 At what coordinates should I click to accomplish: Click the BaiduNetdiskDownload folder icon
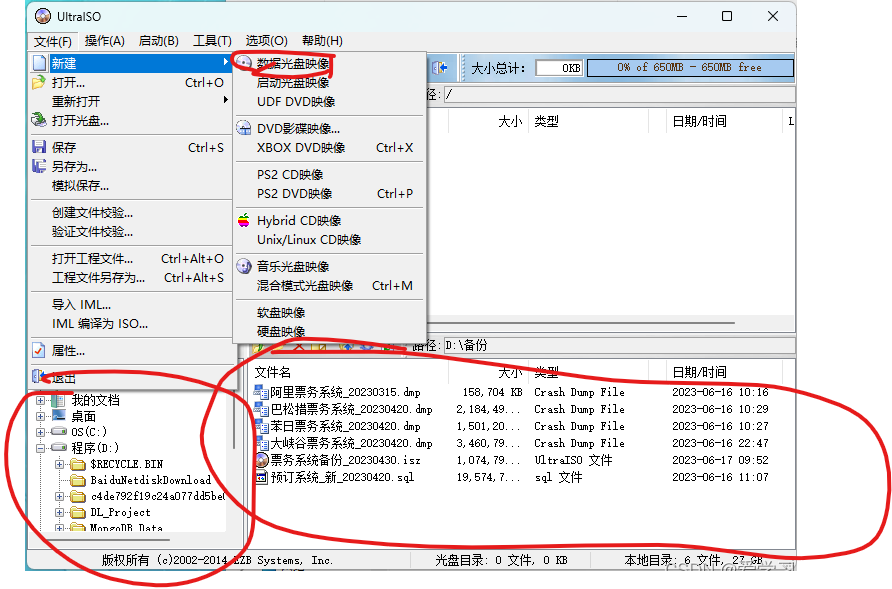click(x=77, y=480)
